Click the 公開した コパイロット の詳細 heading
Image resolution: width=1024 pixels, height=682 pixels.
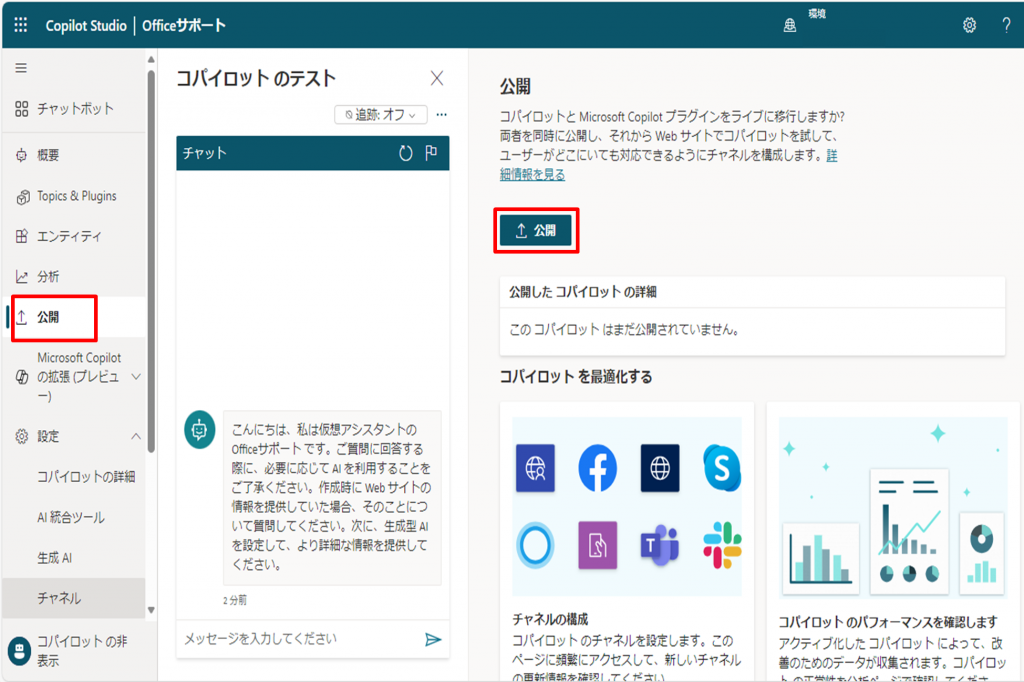tap(583, 292)
